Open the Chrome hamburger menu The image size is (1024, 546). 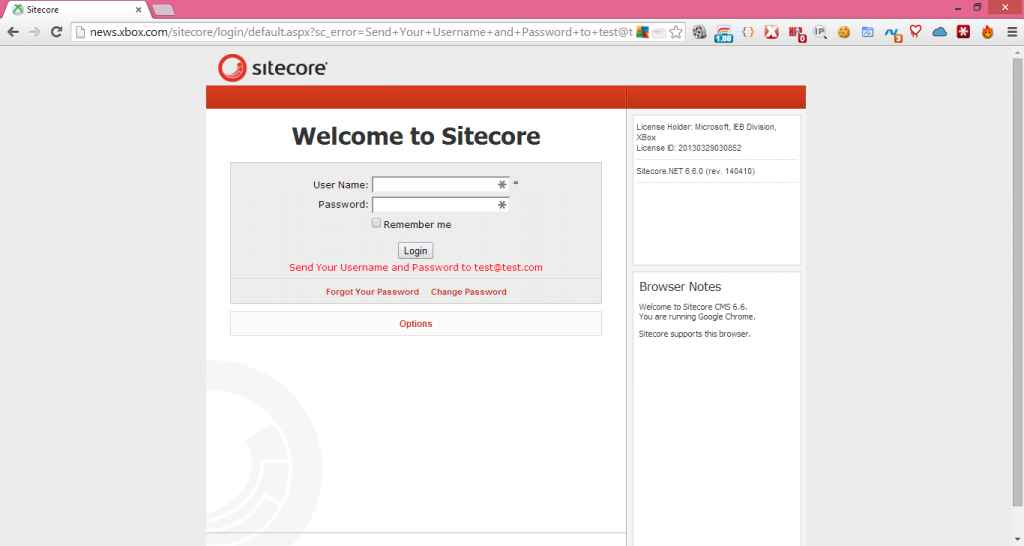[x=1012, y=32]
